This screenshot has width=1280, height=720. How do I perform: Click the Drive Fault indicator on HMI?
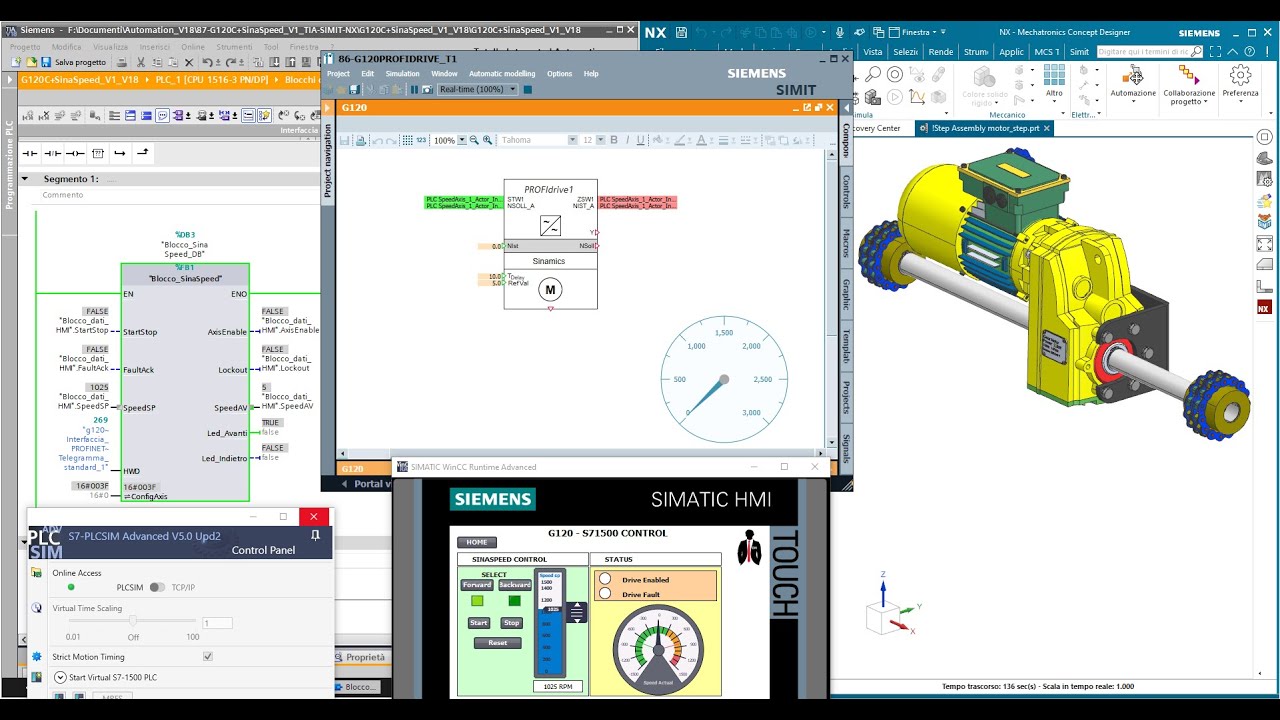[605, 594]
